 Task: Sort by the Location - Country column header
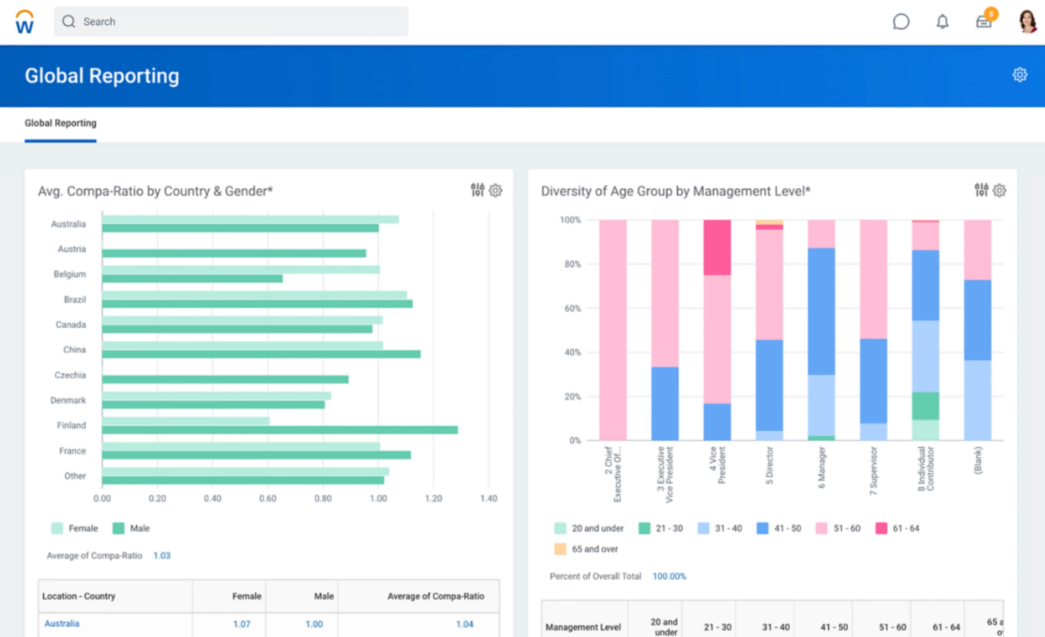coord(79,596)
